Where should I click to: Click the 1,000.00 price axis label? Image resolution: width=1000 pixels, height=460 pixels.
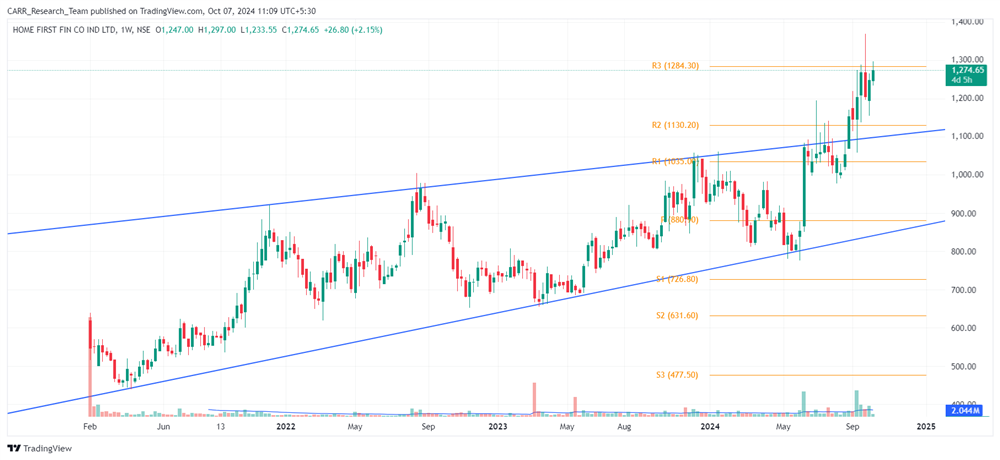(967, 175)
